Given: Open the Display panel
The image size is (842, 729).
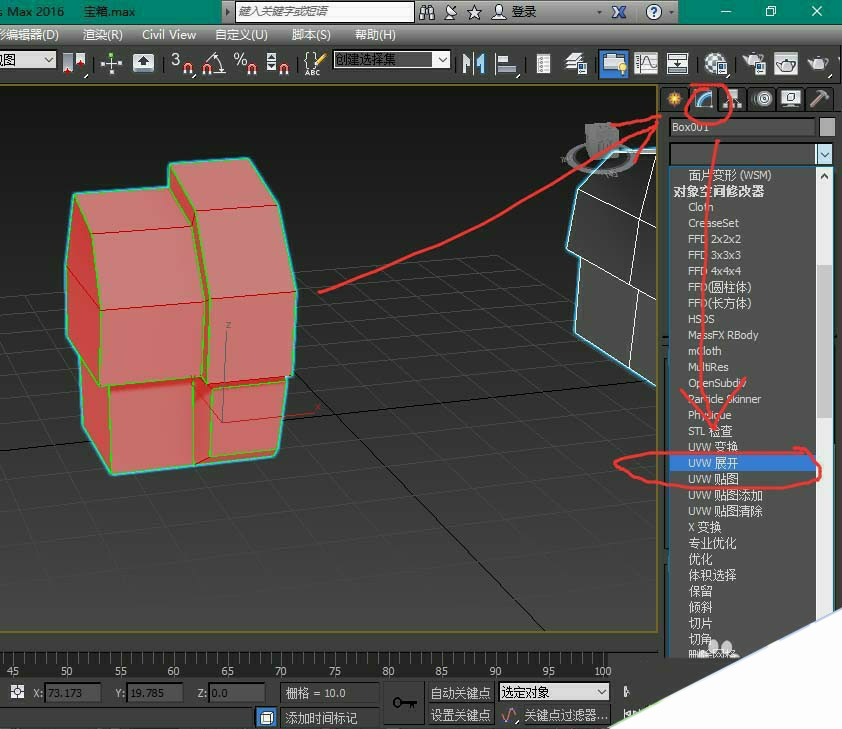Looking at the screenshot, I should tap(789, 99).
